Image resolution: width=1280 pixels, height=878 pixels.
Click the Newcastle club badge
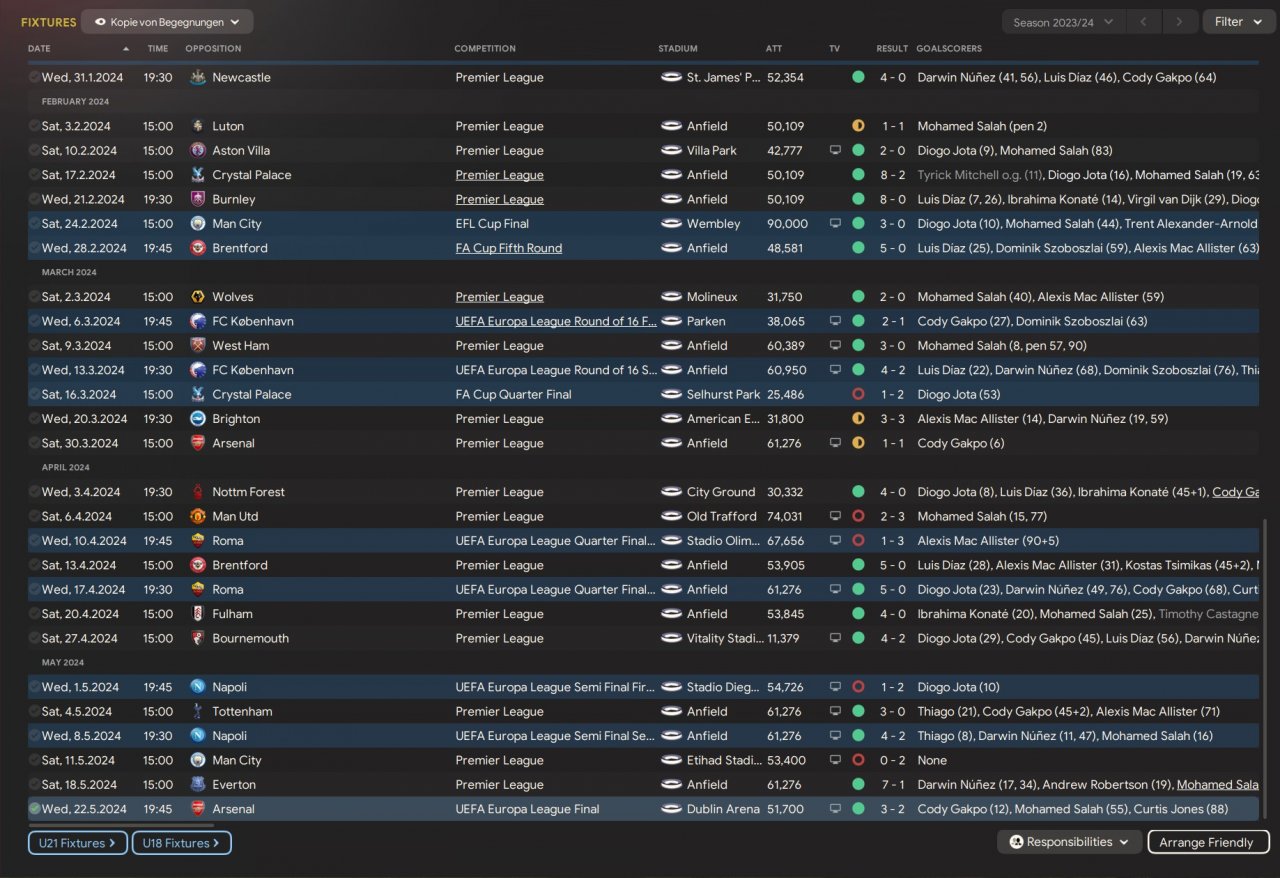[x=198, y=77]
